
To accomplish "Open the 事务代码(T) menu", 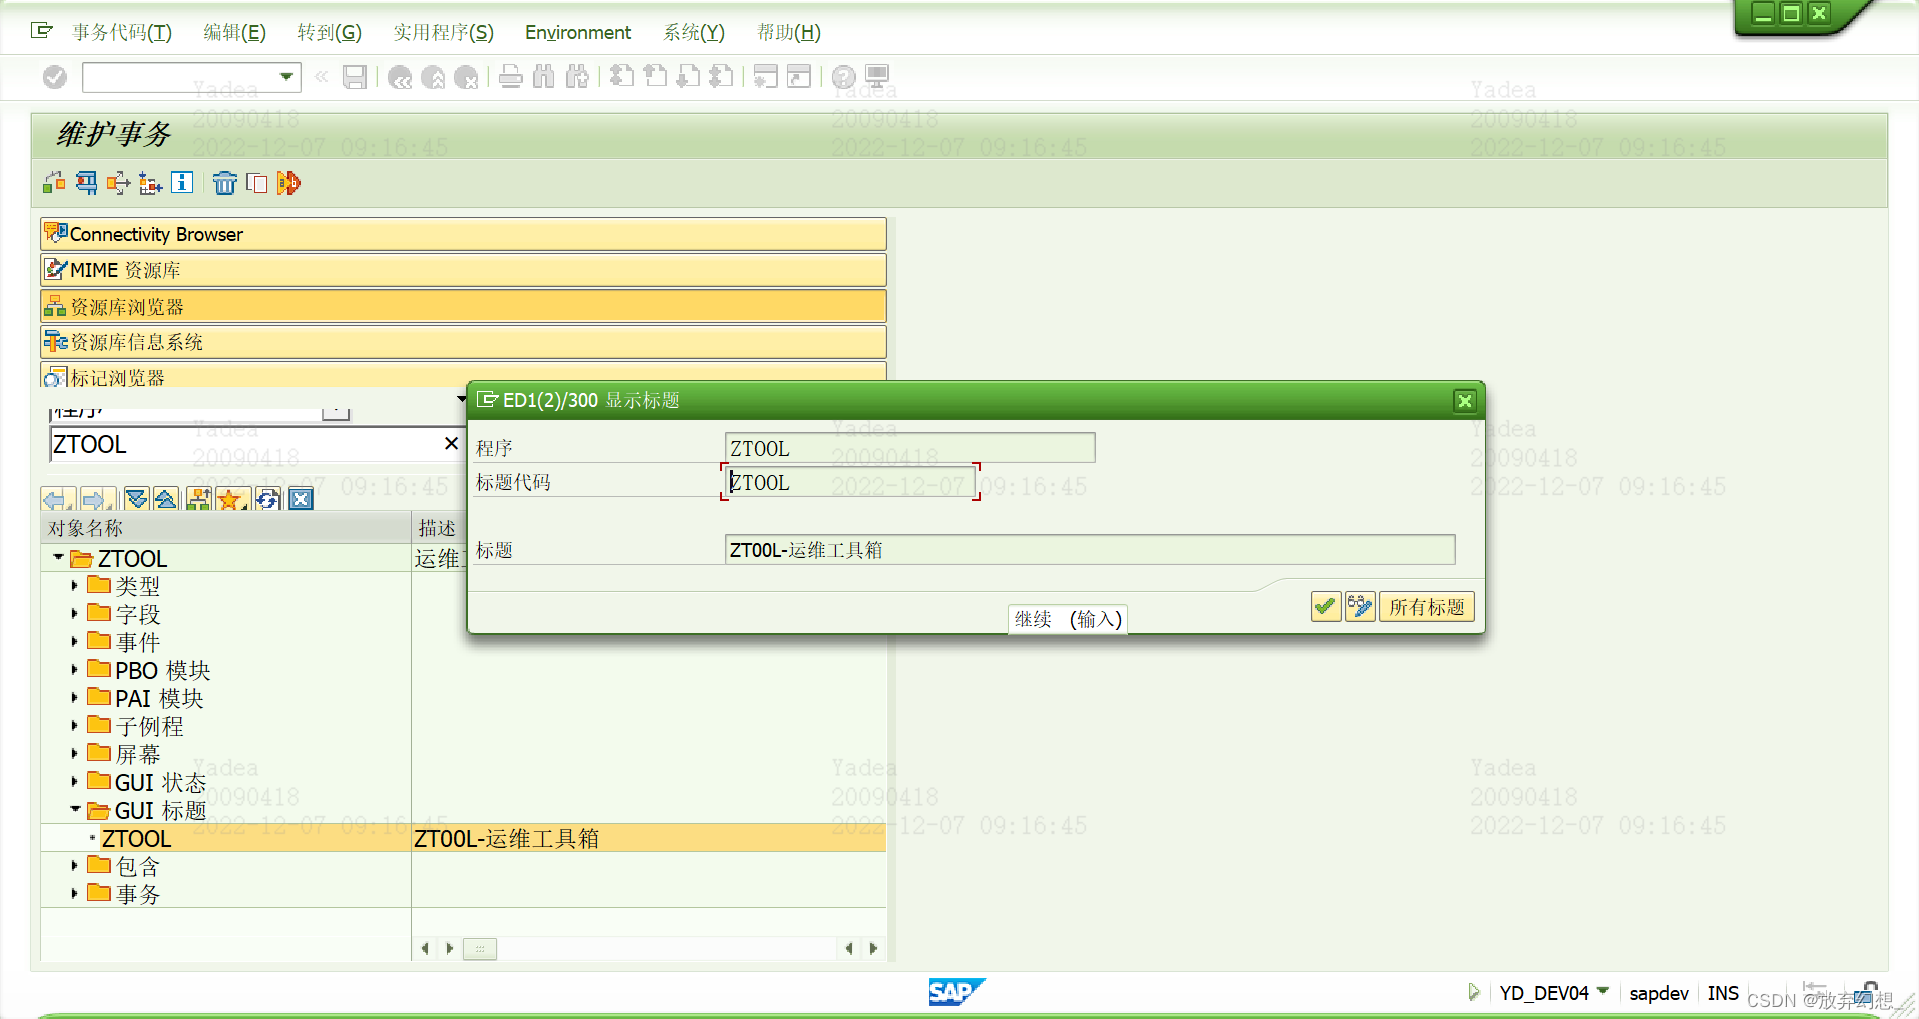I will 122,32.
